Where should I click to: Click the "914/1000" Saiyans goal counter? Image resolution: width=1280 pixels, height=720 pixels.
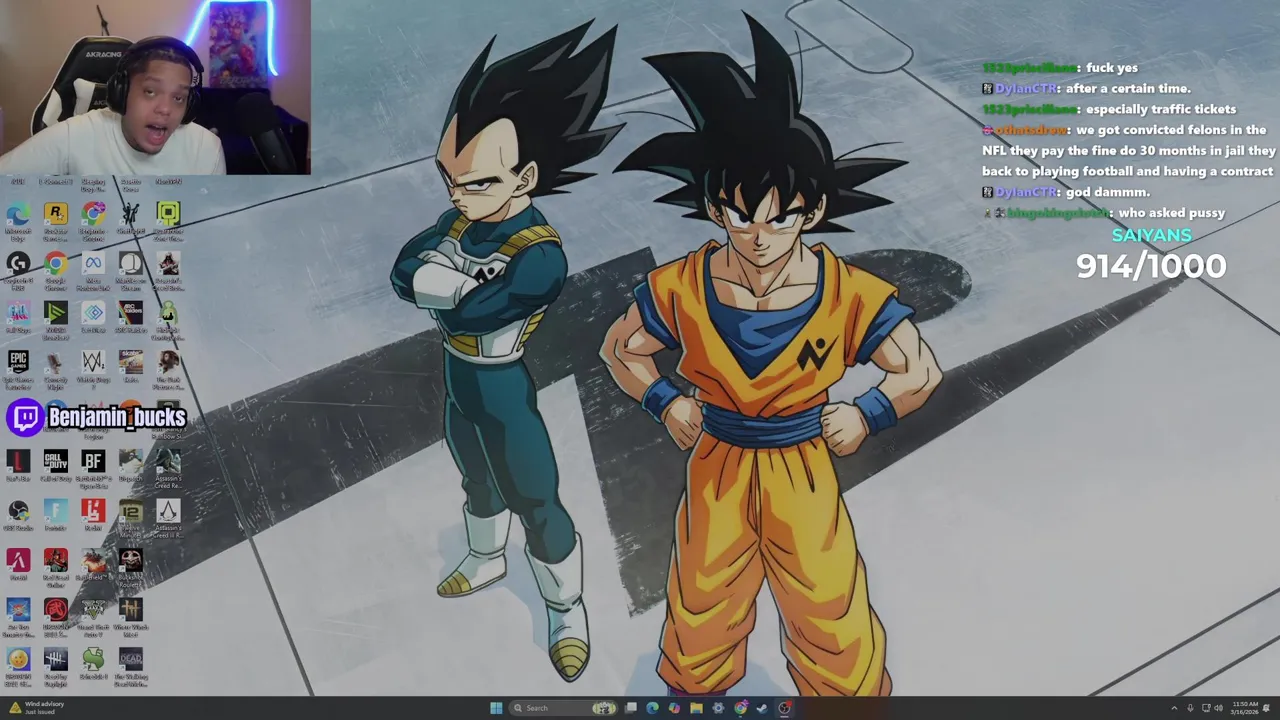pos(1151,266)
